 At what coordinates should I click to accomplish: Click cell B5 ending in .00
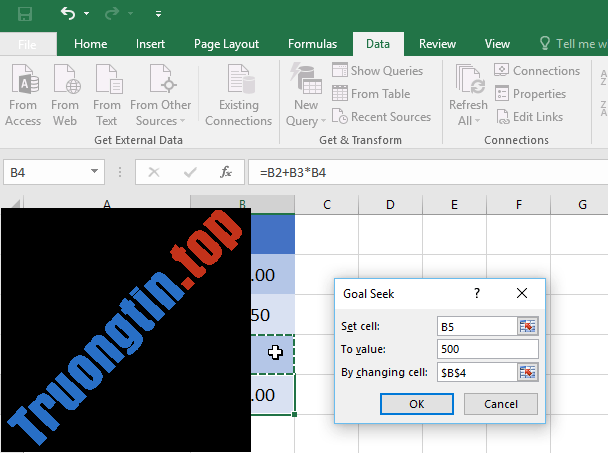(273, 394)
